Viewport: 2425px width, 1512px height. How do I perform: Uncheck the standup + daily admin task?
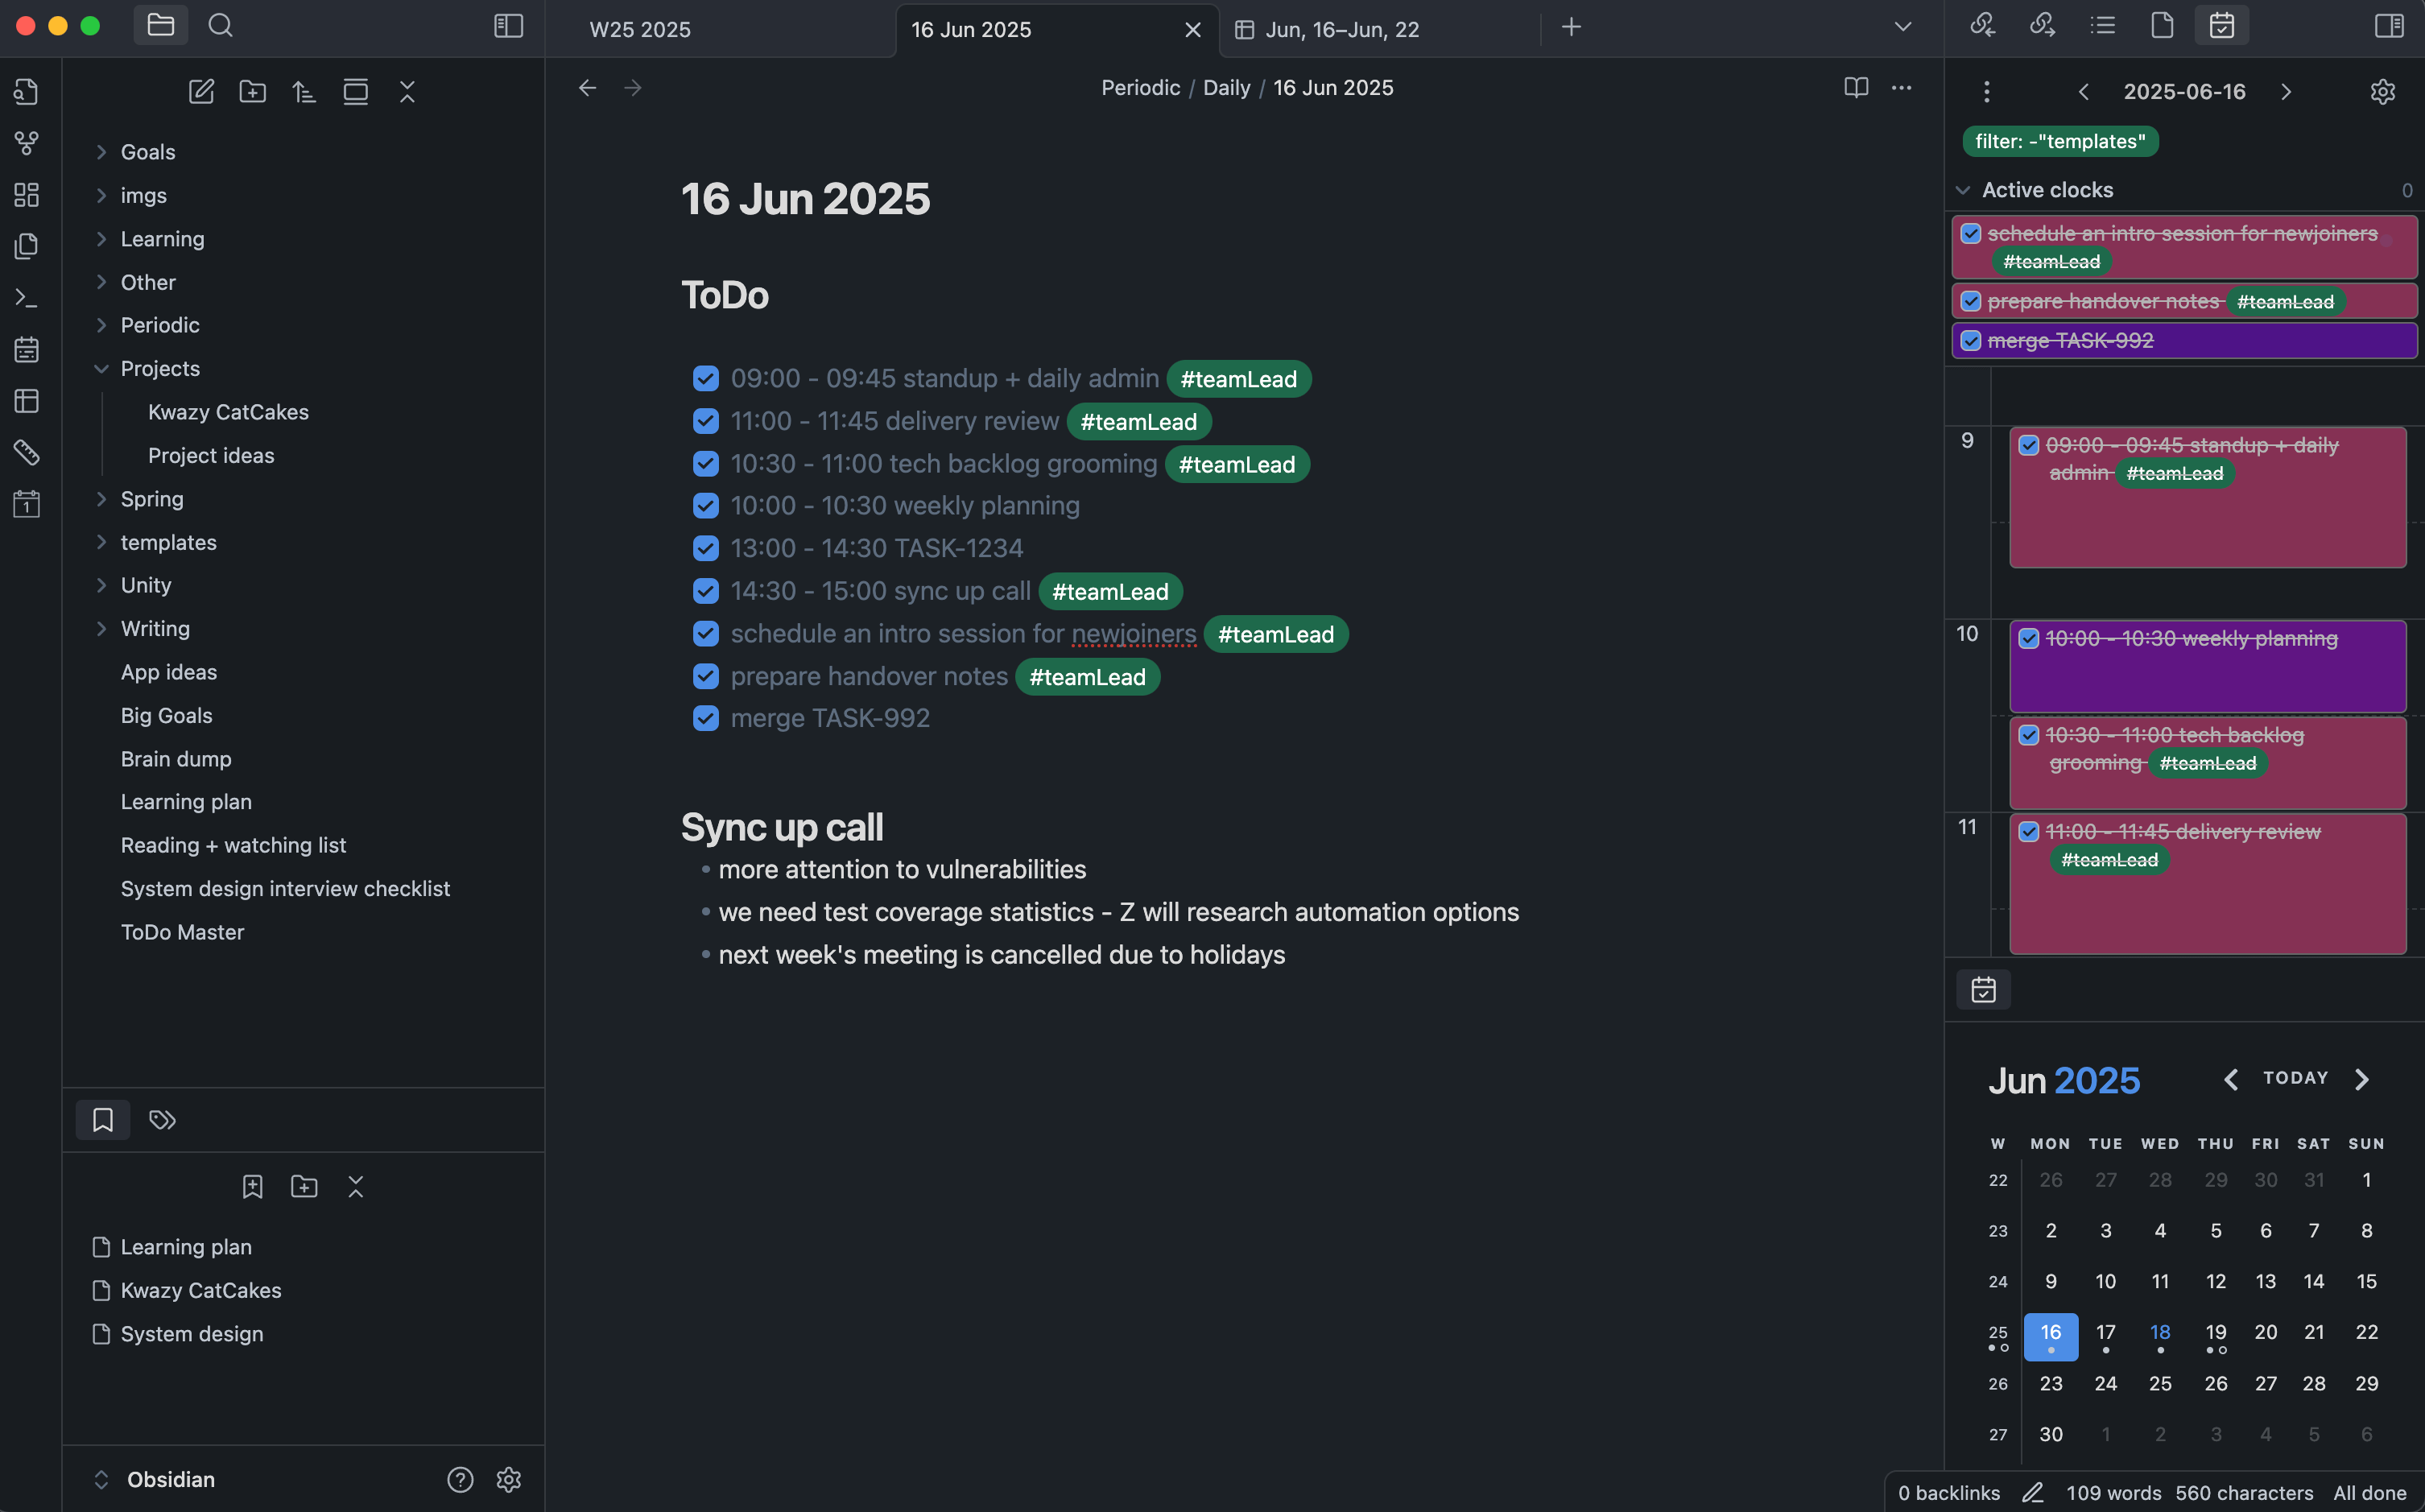[x=706, y=379]
